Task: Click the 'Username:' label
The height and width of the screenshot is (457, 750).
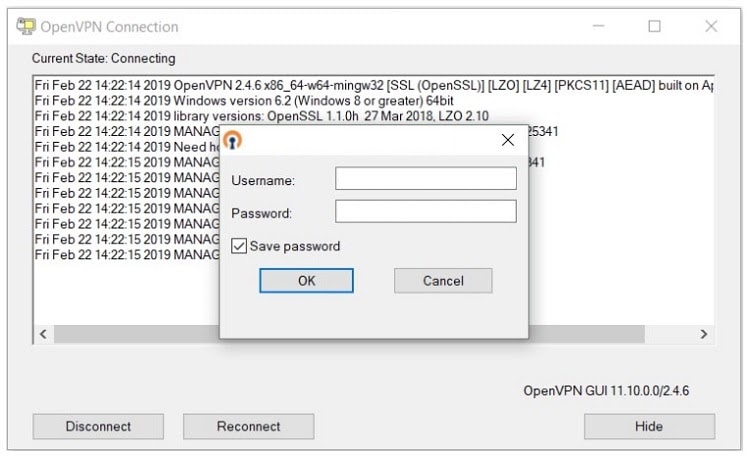Action: 263,180
